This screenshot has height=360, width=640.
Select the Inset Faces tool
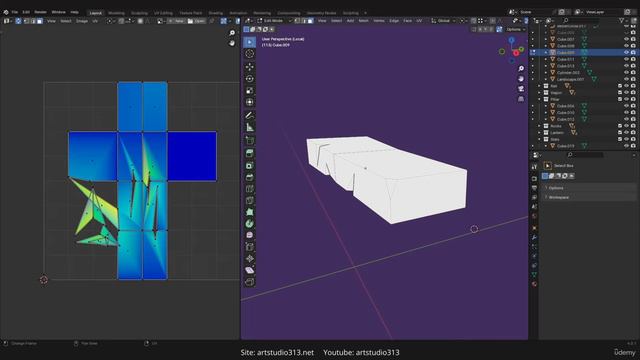coord(250,165)
